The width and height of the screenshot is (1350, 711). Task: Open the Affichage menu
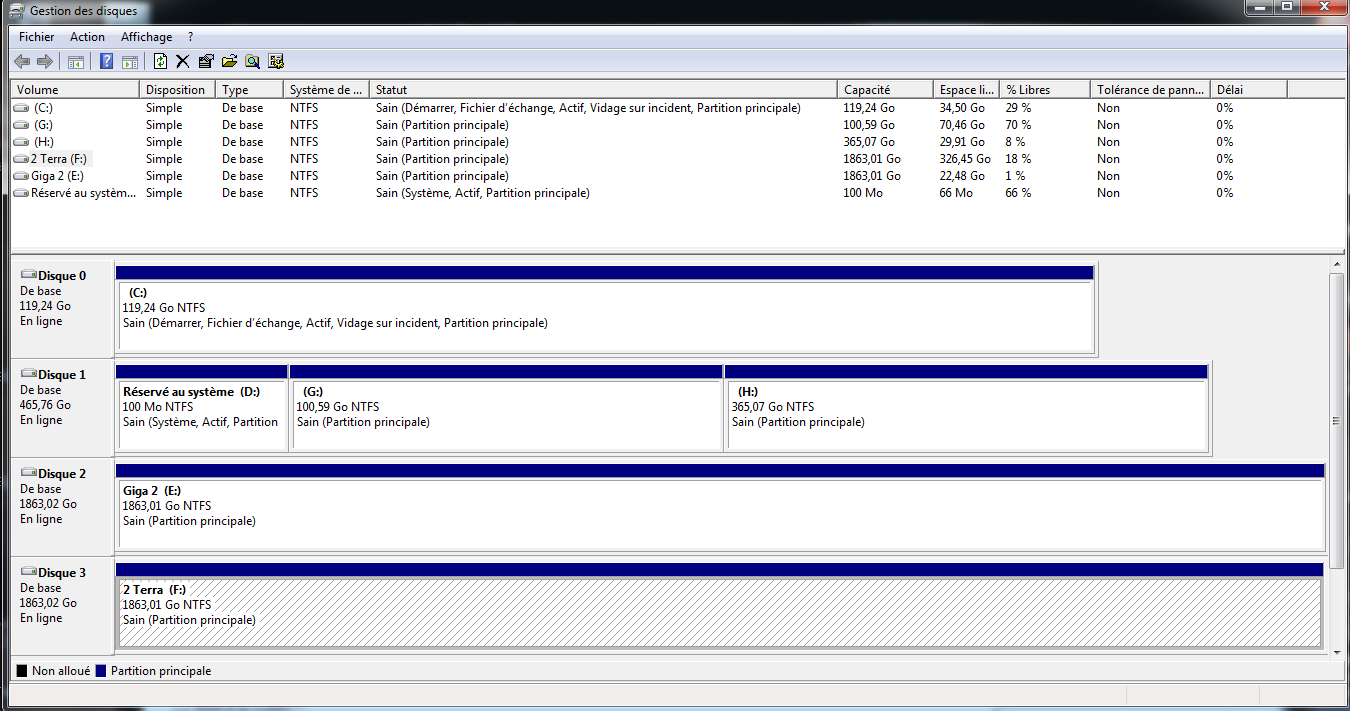147,37
